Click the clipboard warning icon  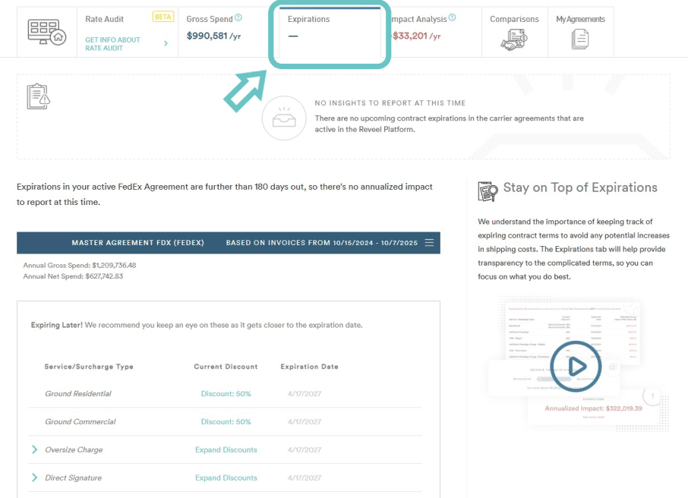39,96
